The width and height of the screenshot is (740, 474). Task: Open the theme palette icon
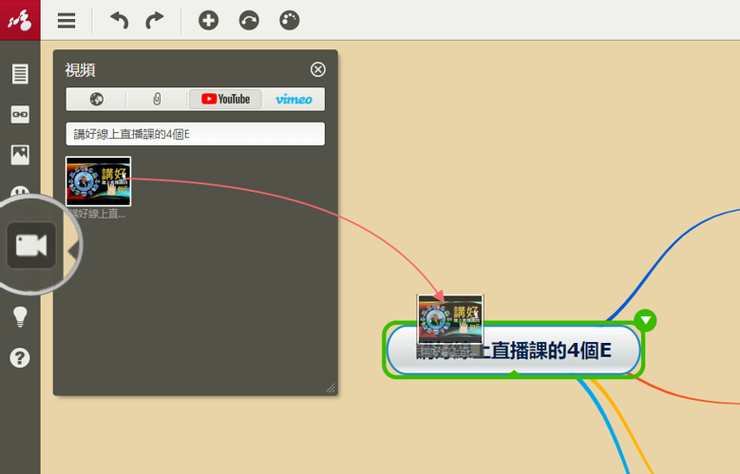coord(289,20)
